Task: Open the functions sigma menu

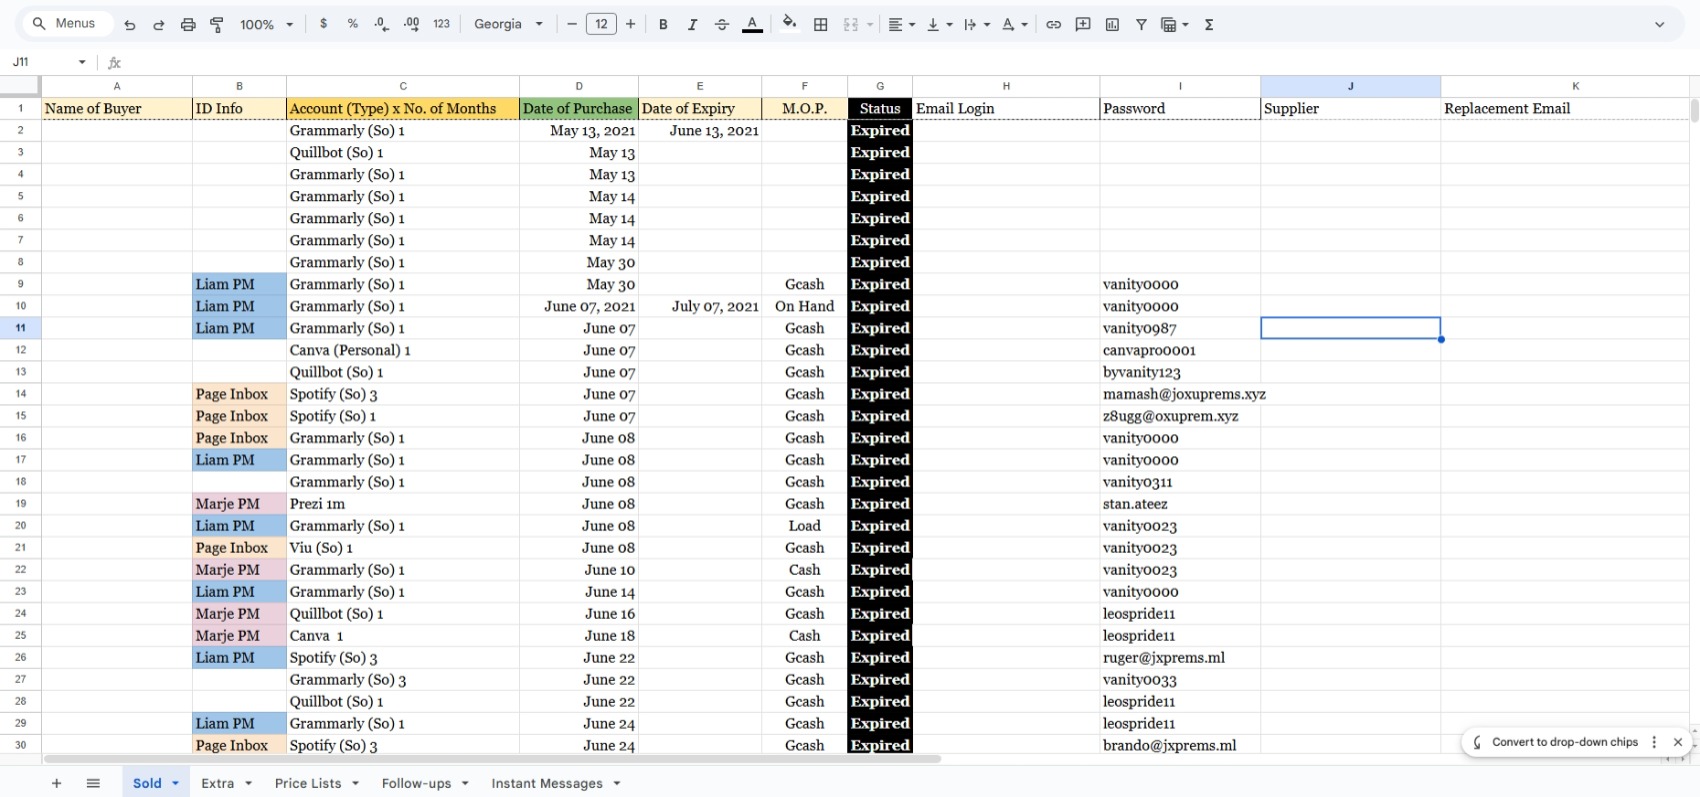Action: [x=1209, y=24]
